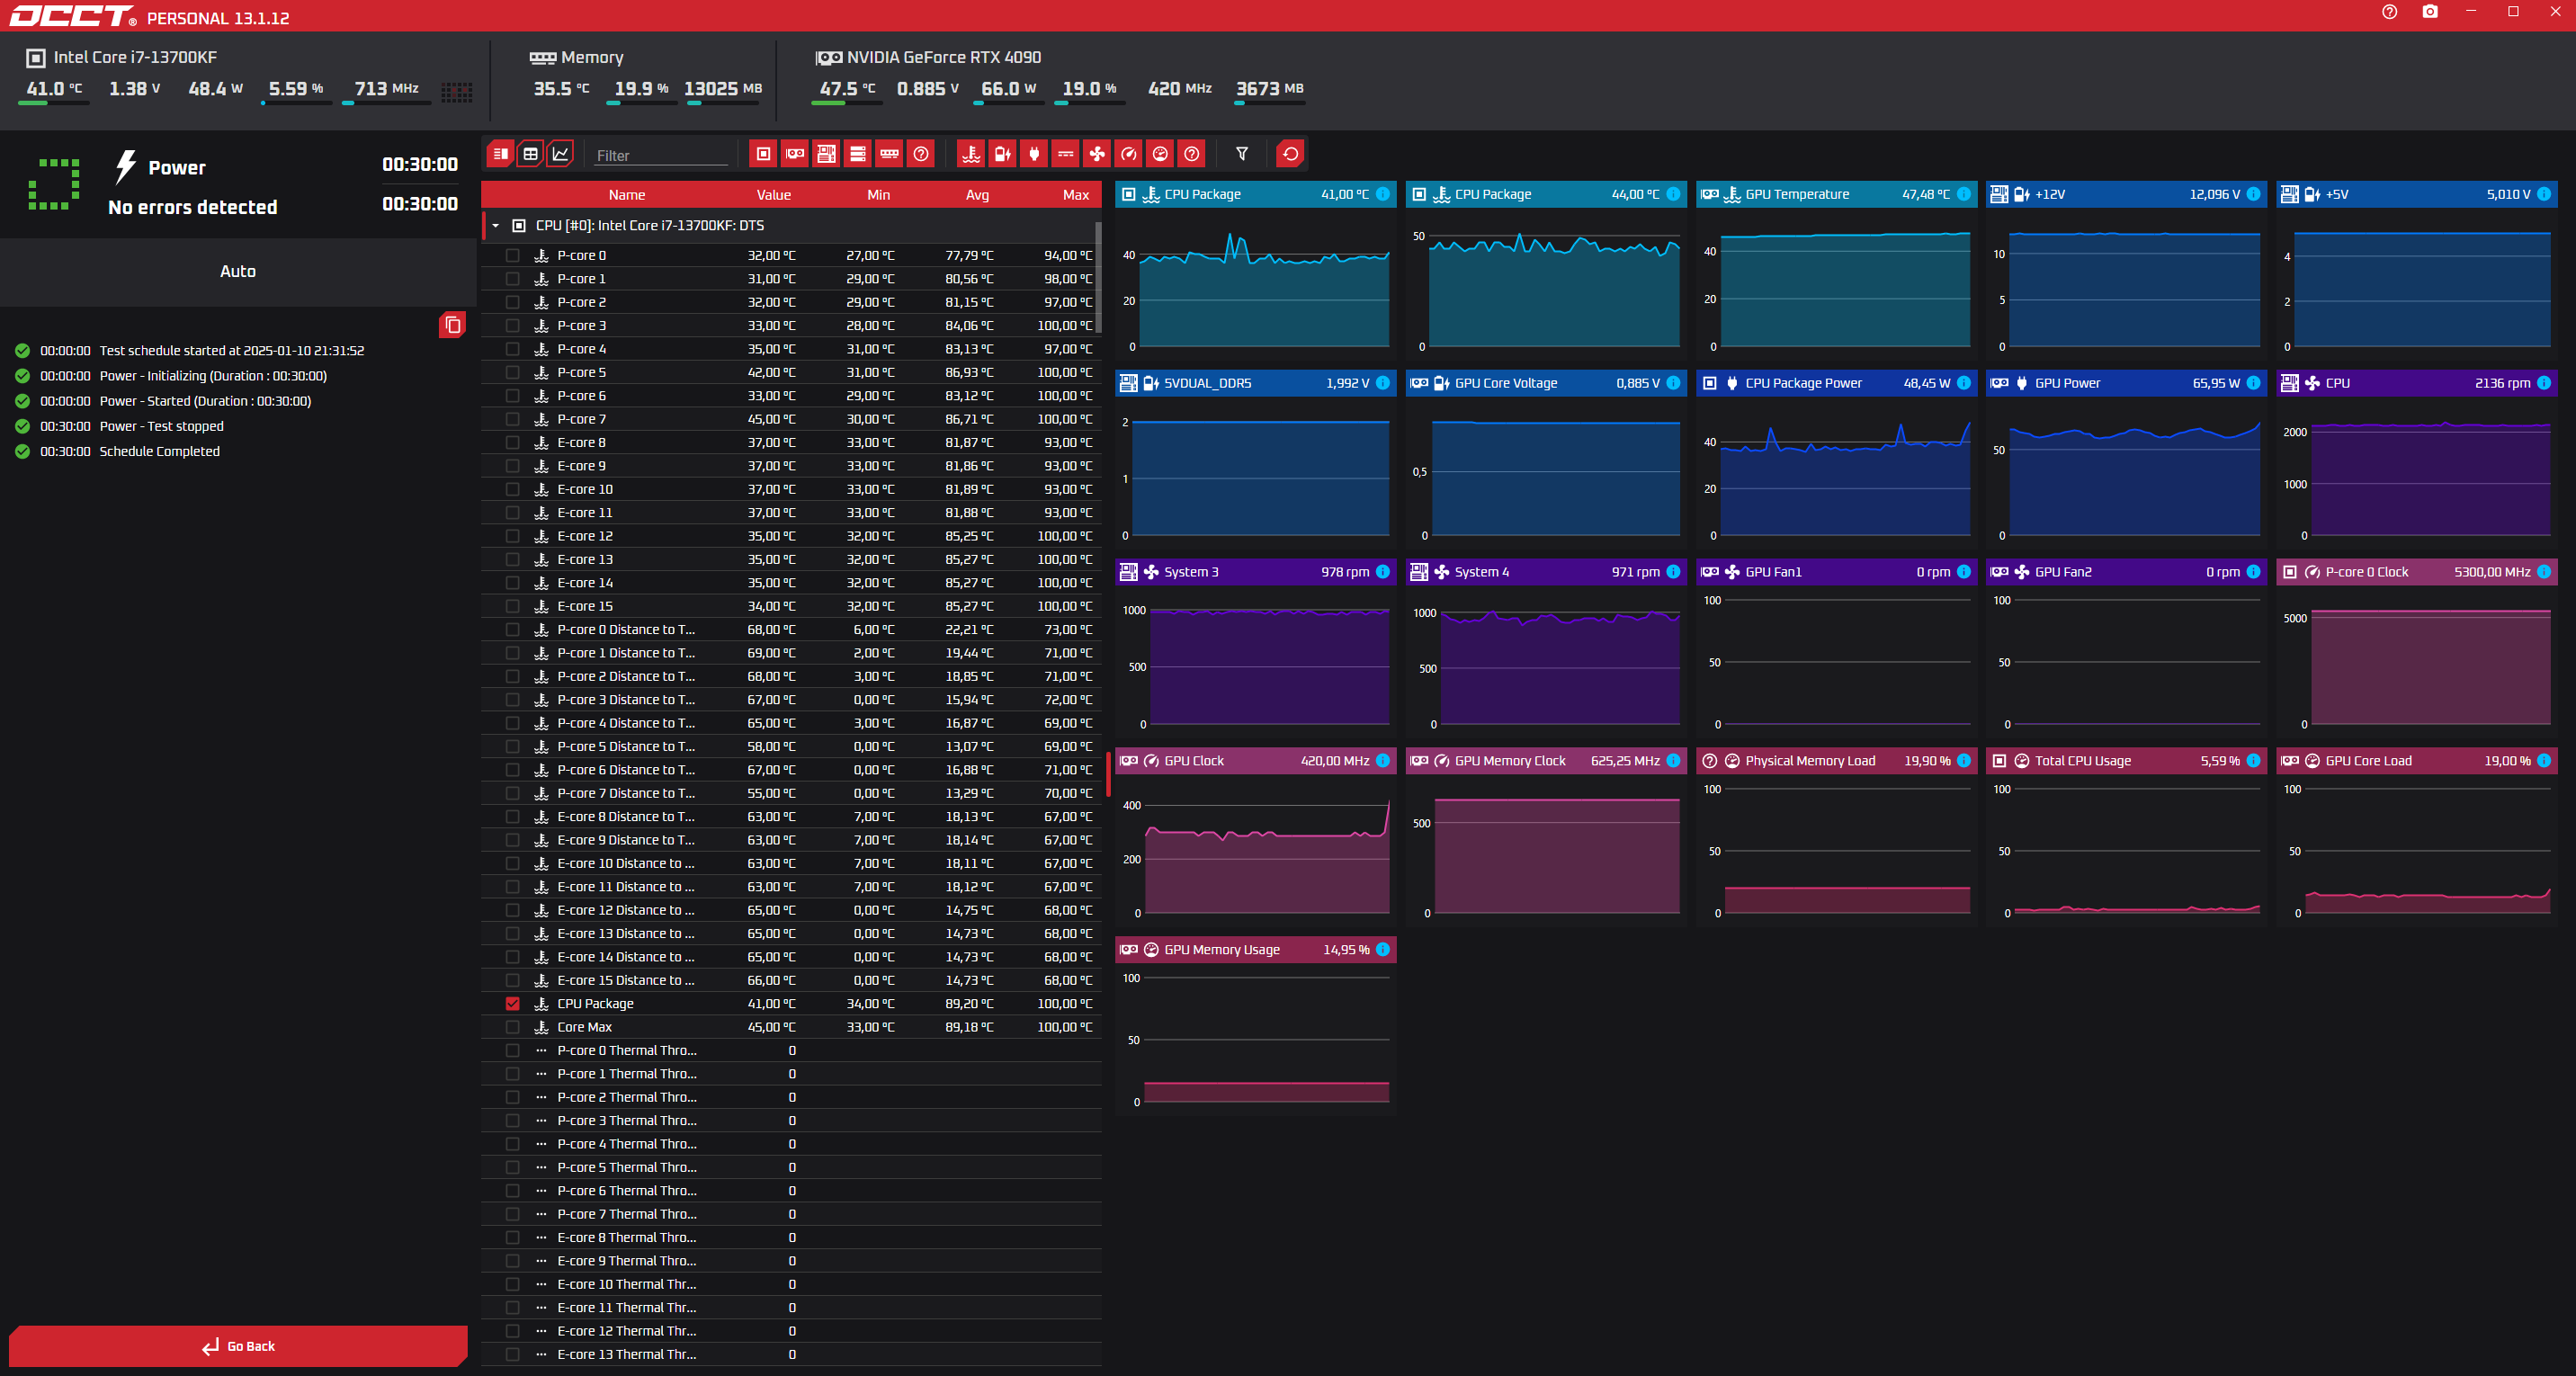This screenshot has width=2576, height=1376.
Task: Toggle the GPU sensor filter icon
Action: (795, 154)
